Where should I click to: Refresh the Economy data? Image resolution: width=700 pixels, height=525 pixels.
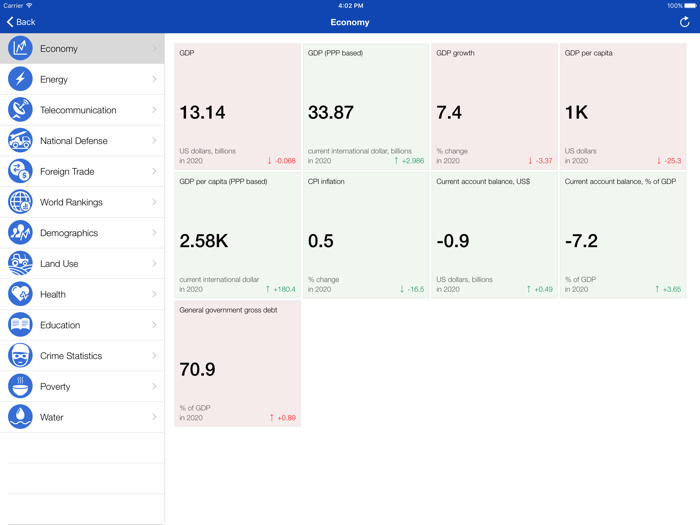[x=684, y=22]
